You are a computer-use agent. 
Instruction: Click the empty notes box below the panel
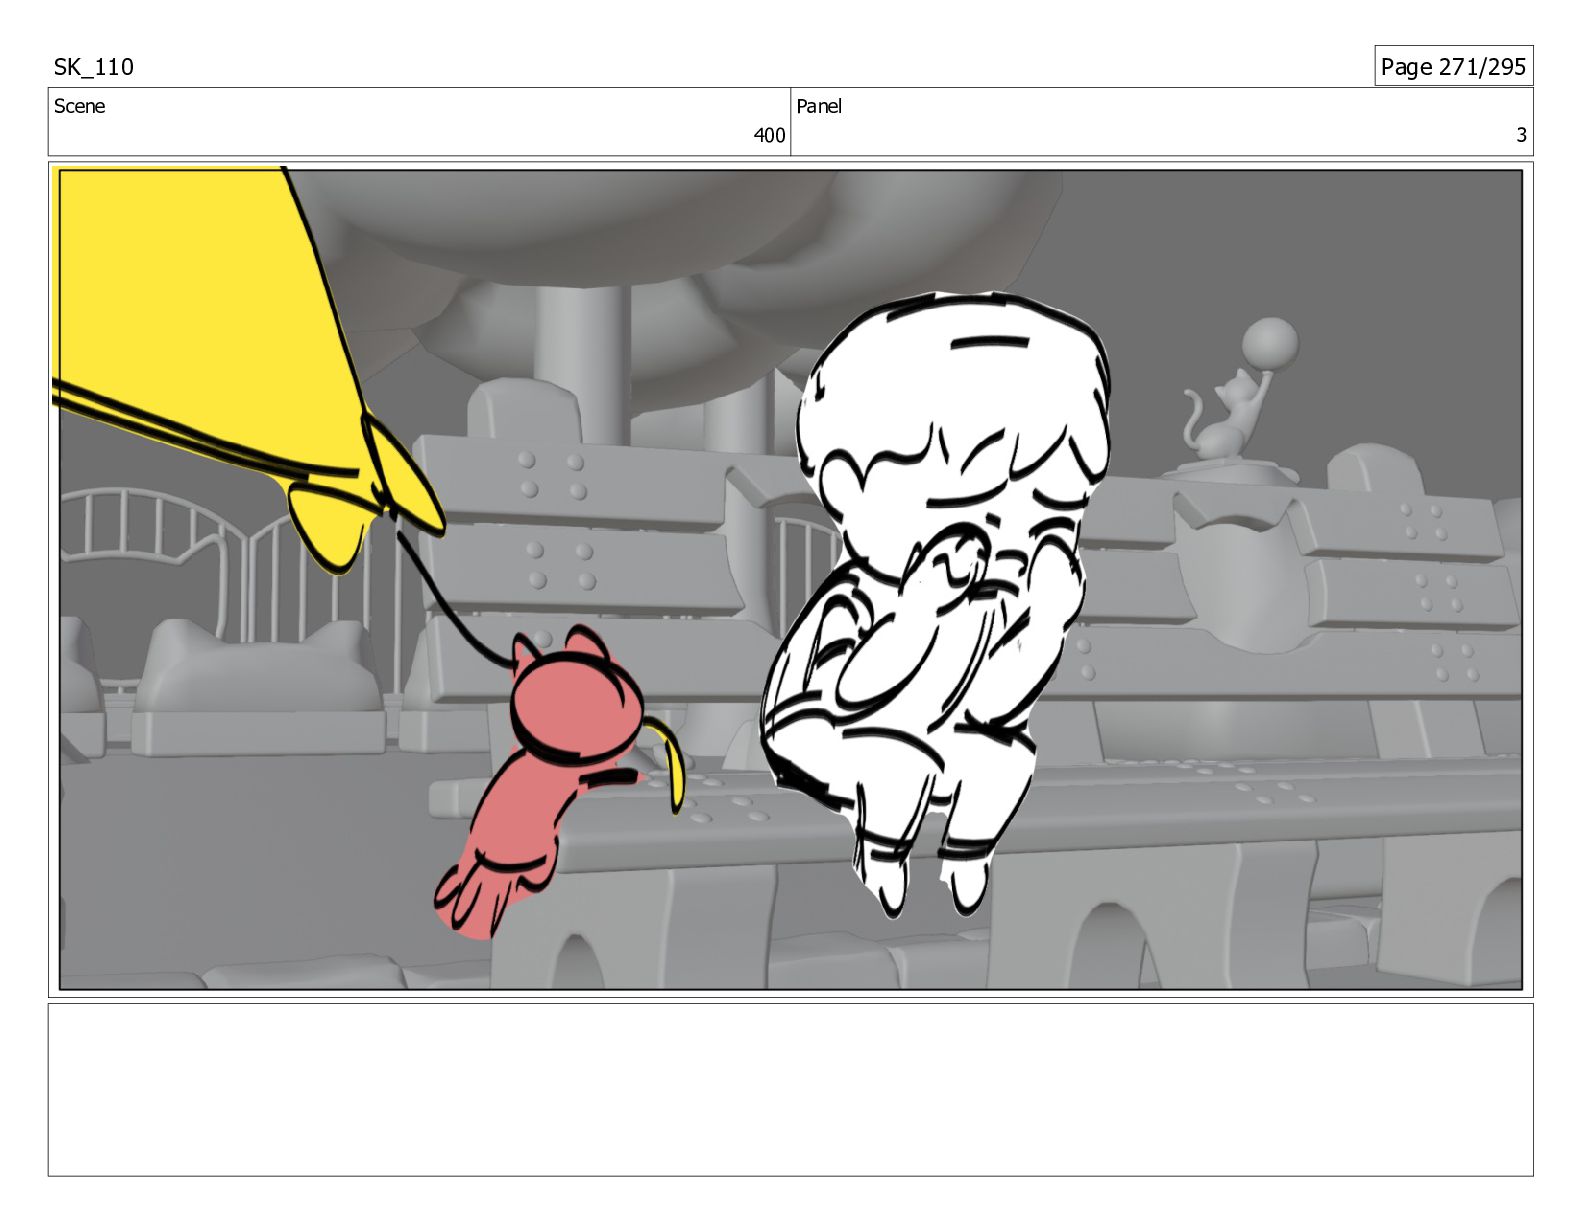790,1089
